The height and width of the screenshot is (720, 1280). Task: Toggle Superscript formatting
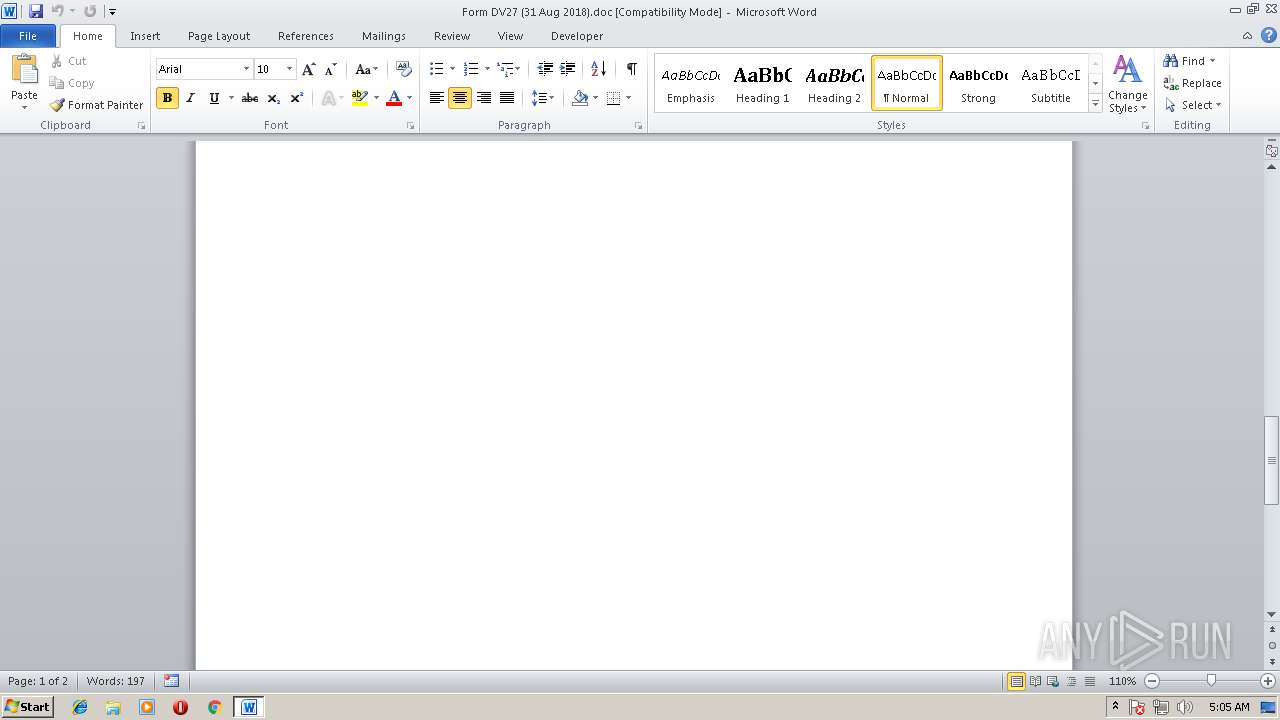[297, 98]
